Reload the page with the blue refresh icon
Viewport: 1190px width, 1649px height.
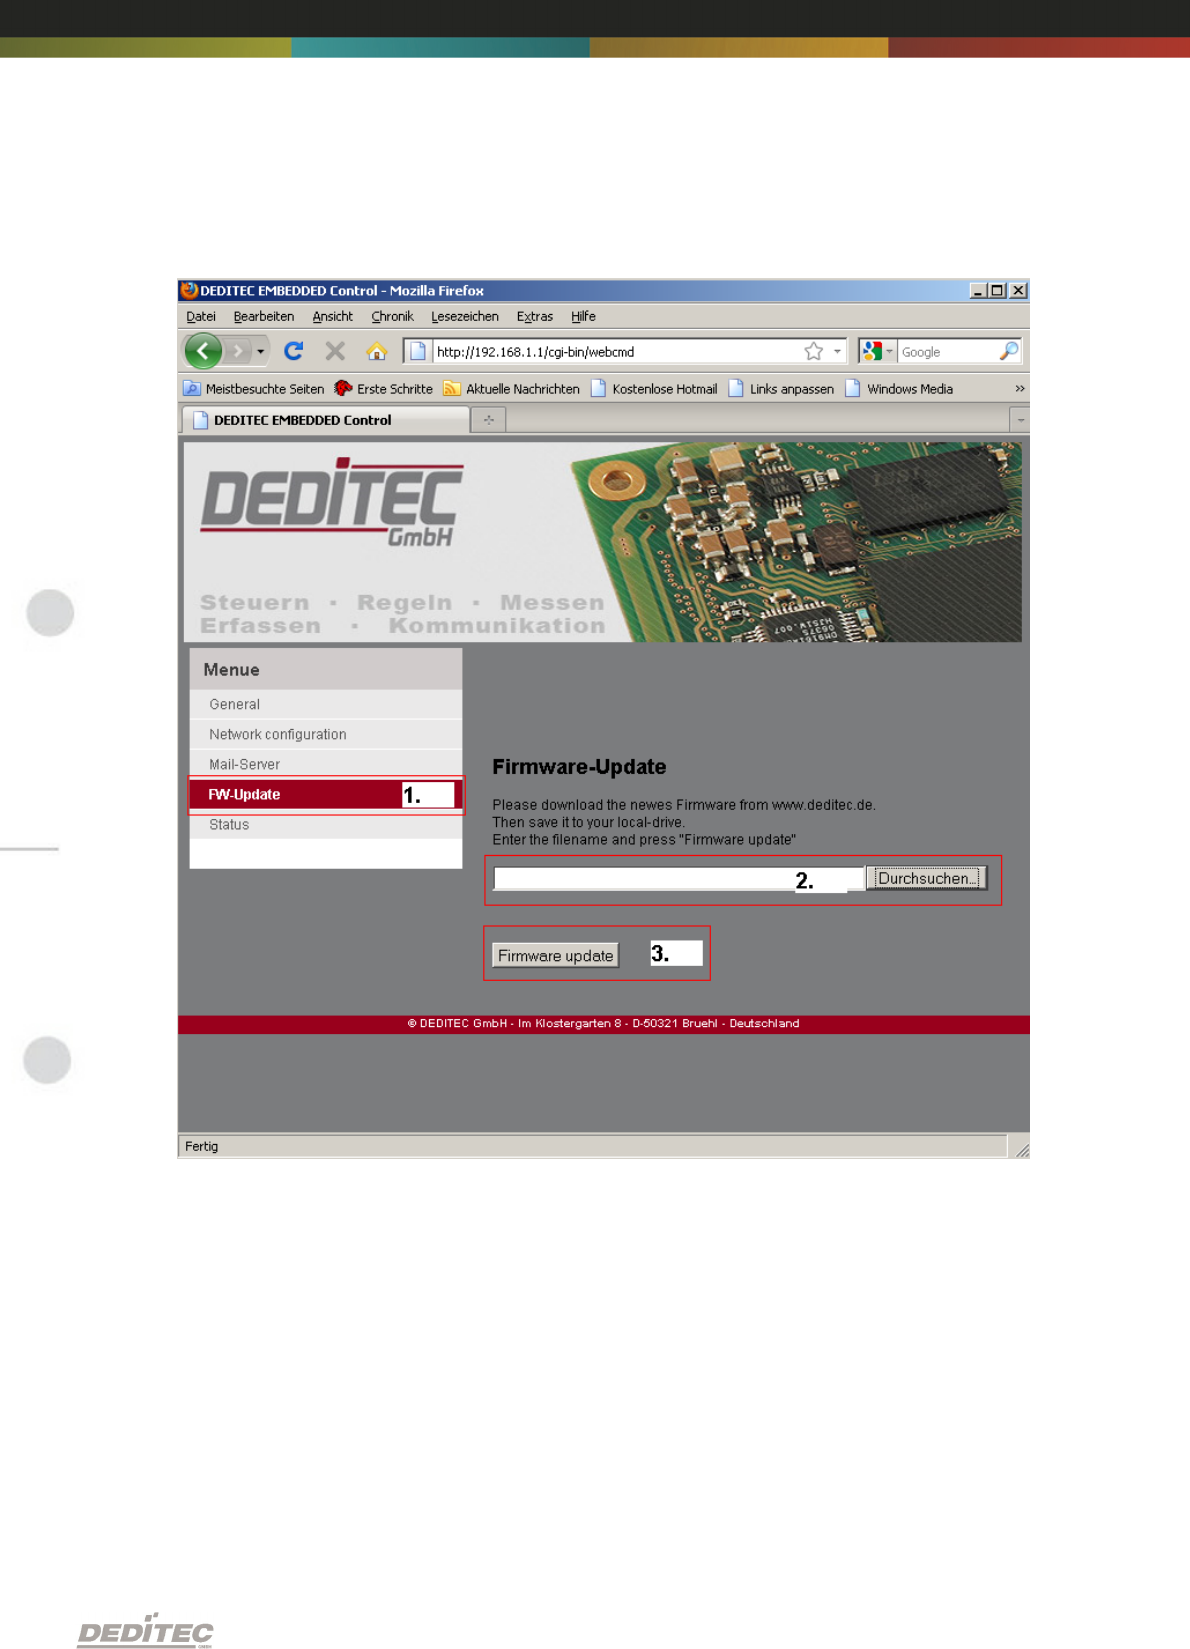293,351
